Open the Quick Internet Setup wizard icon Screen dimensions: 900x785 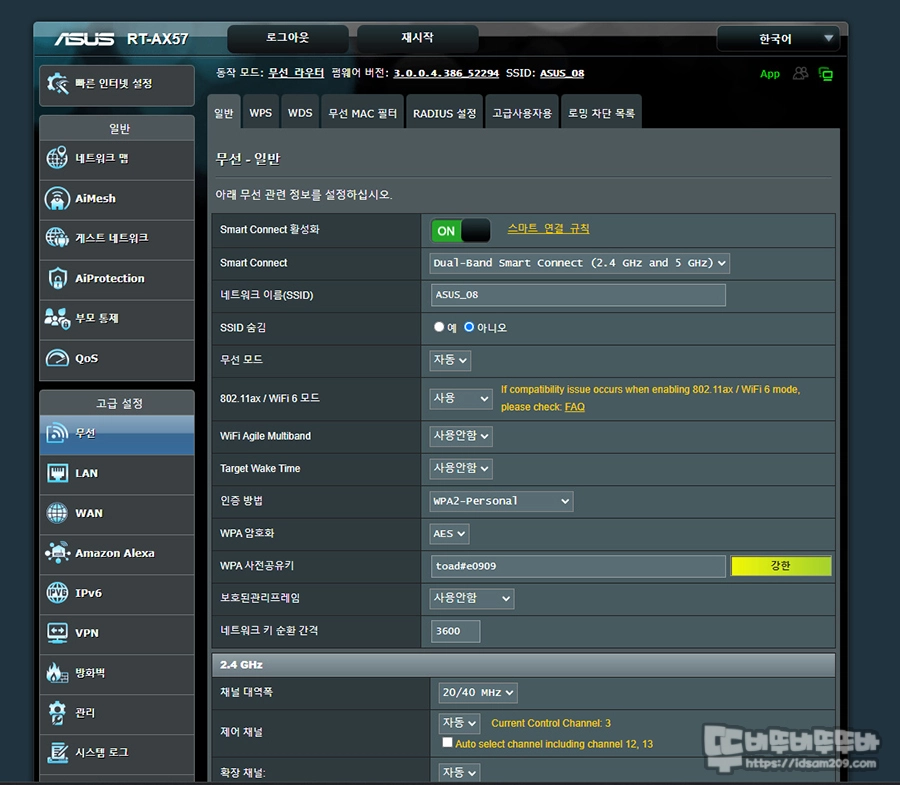pyautogui.click(x=57, y=84)
